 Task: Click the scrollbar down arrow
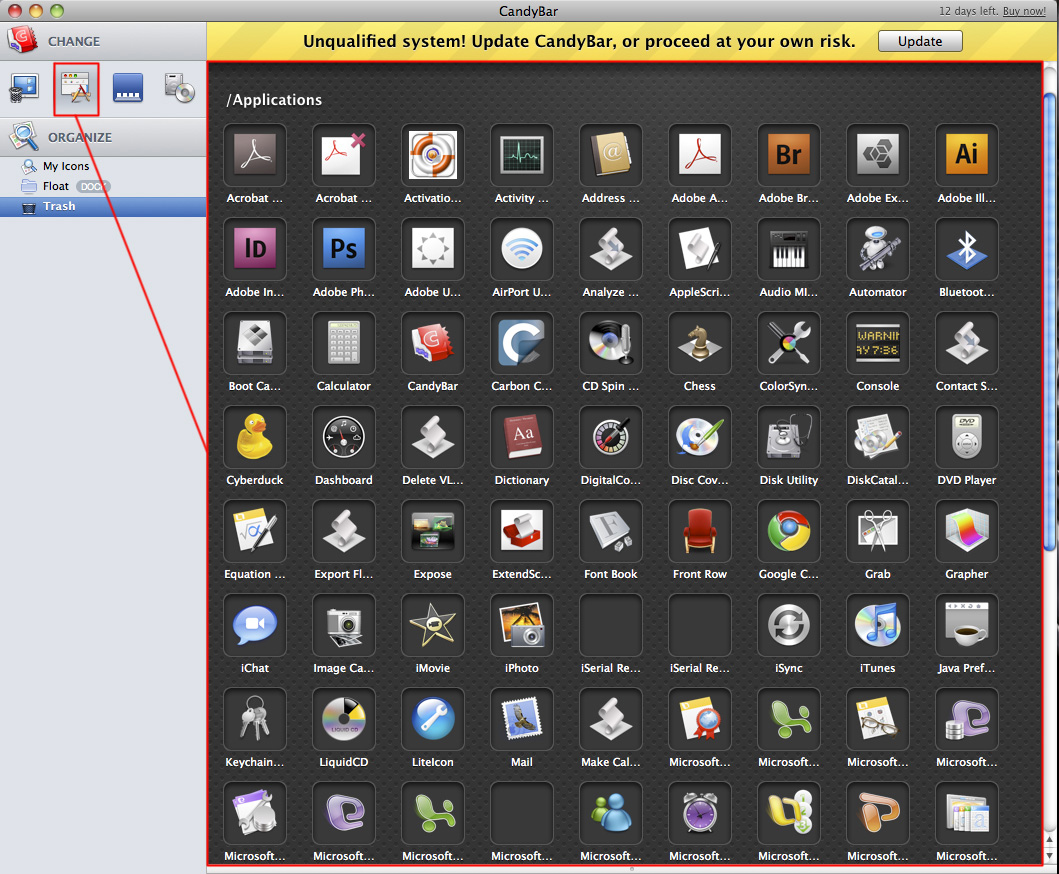pyautogui.click(x=1050, y=856)
